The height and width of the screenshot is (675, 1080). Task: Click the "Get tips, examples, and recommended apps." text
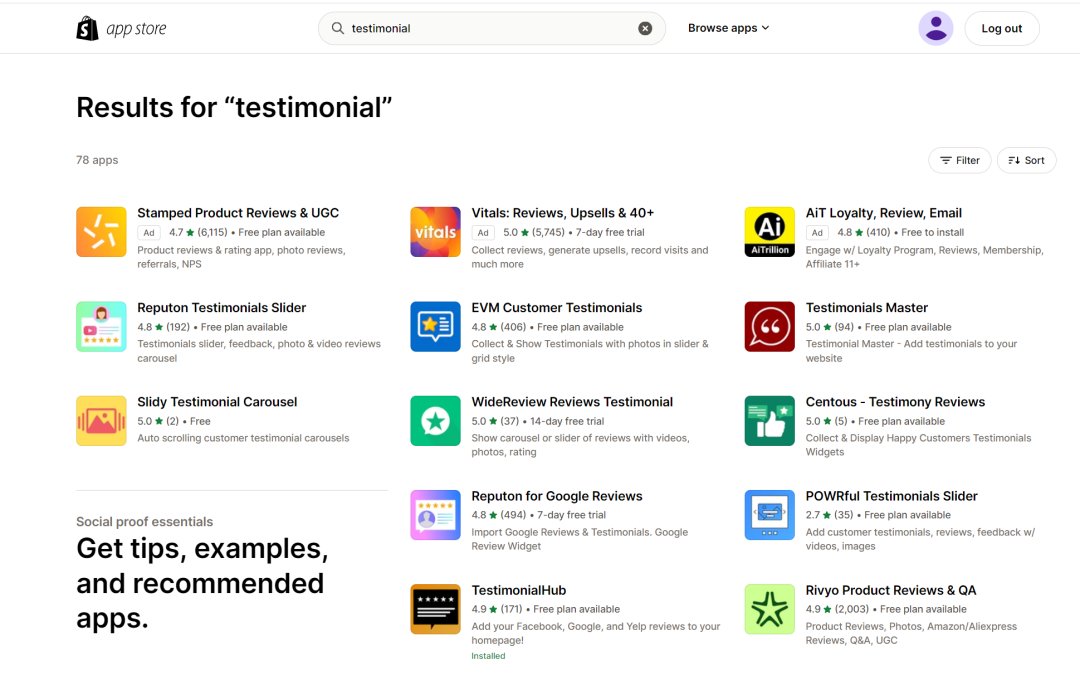(x=202, y=583)
